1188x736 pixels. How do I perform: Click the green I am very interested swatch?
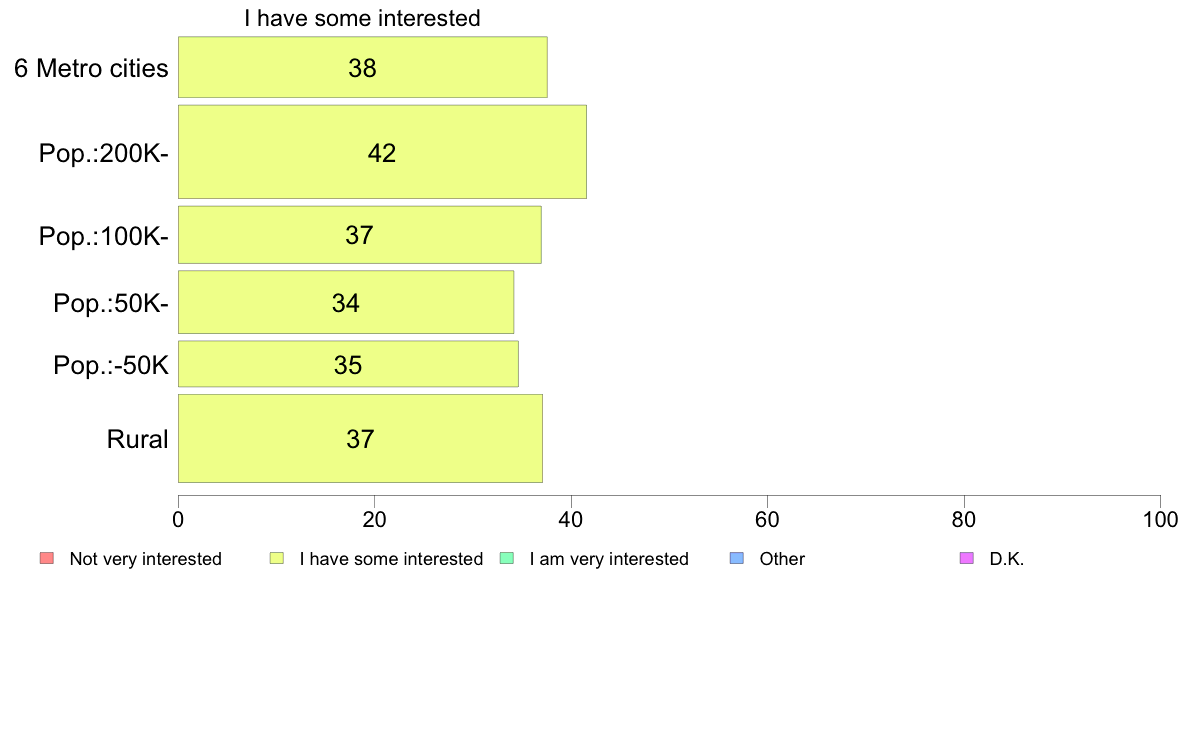pyautogui.click(x=507, y=559)
